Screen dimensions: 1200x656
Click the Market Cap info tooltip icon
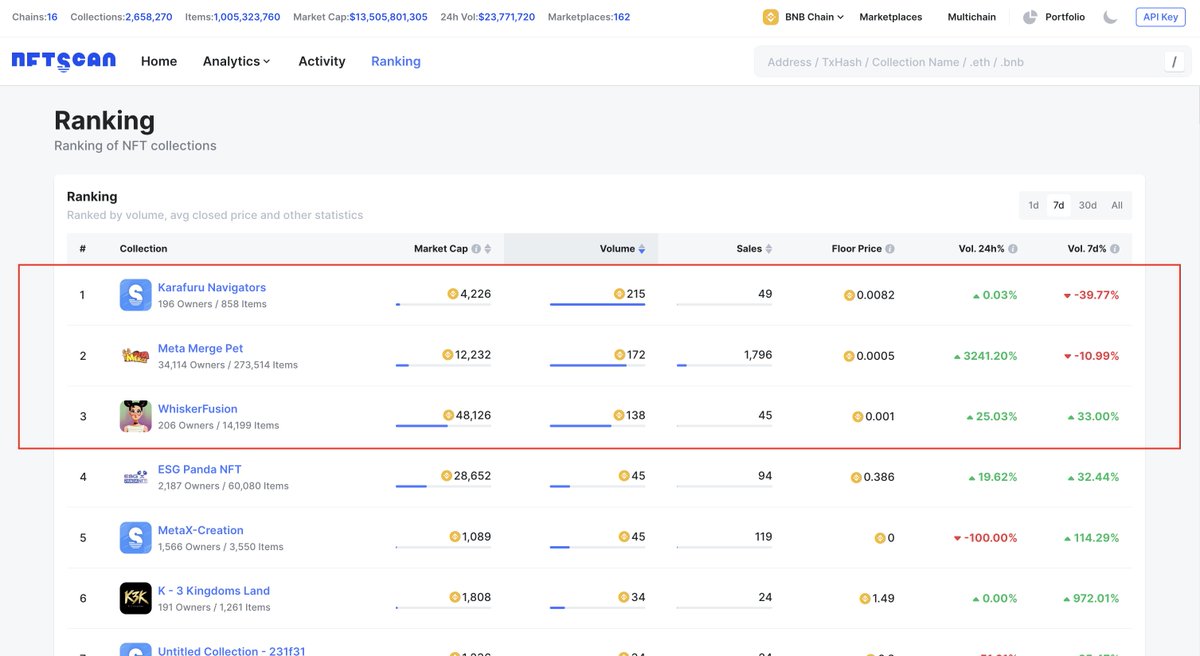[x=478, y=248]
